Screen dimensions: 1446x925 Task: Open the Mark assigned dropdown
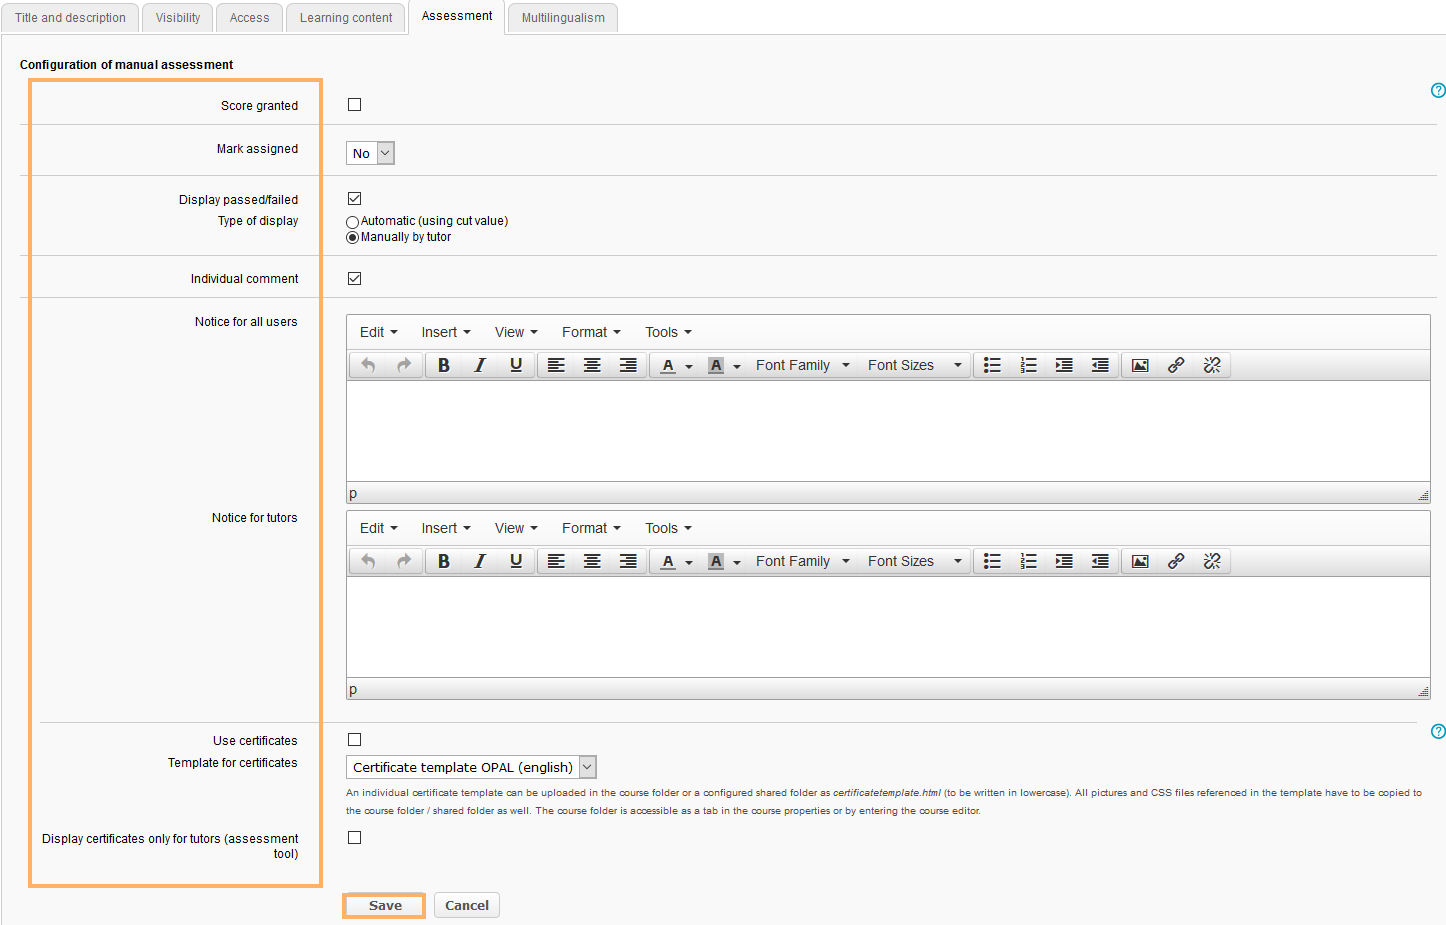click(x=371, y=153)
